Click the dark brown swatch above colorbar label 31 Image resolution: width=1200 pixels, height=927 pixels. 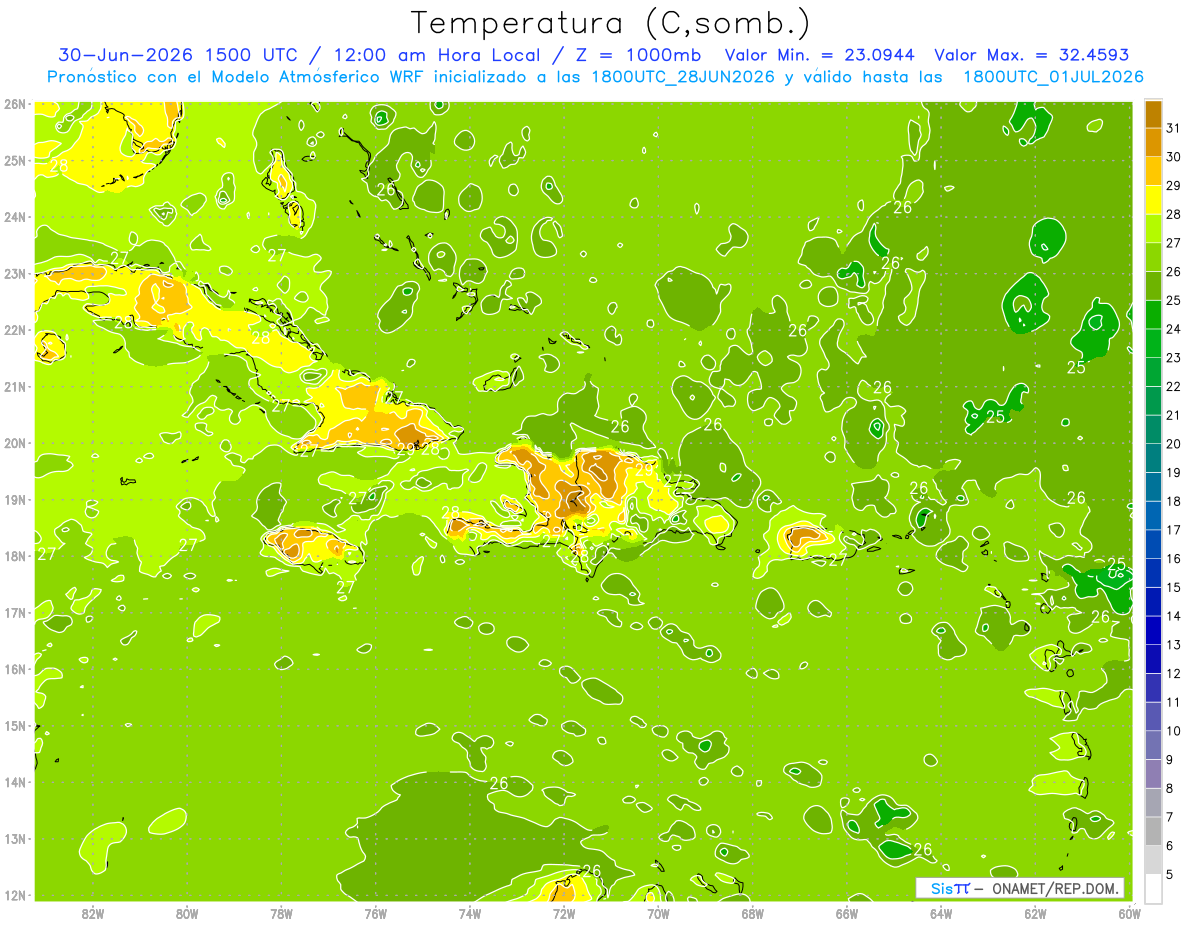coord(1153,115)
